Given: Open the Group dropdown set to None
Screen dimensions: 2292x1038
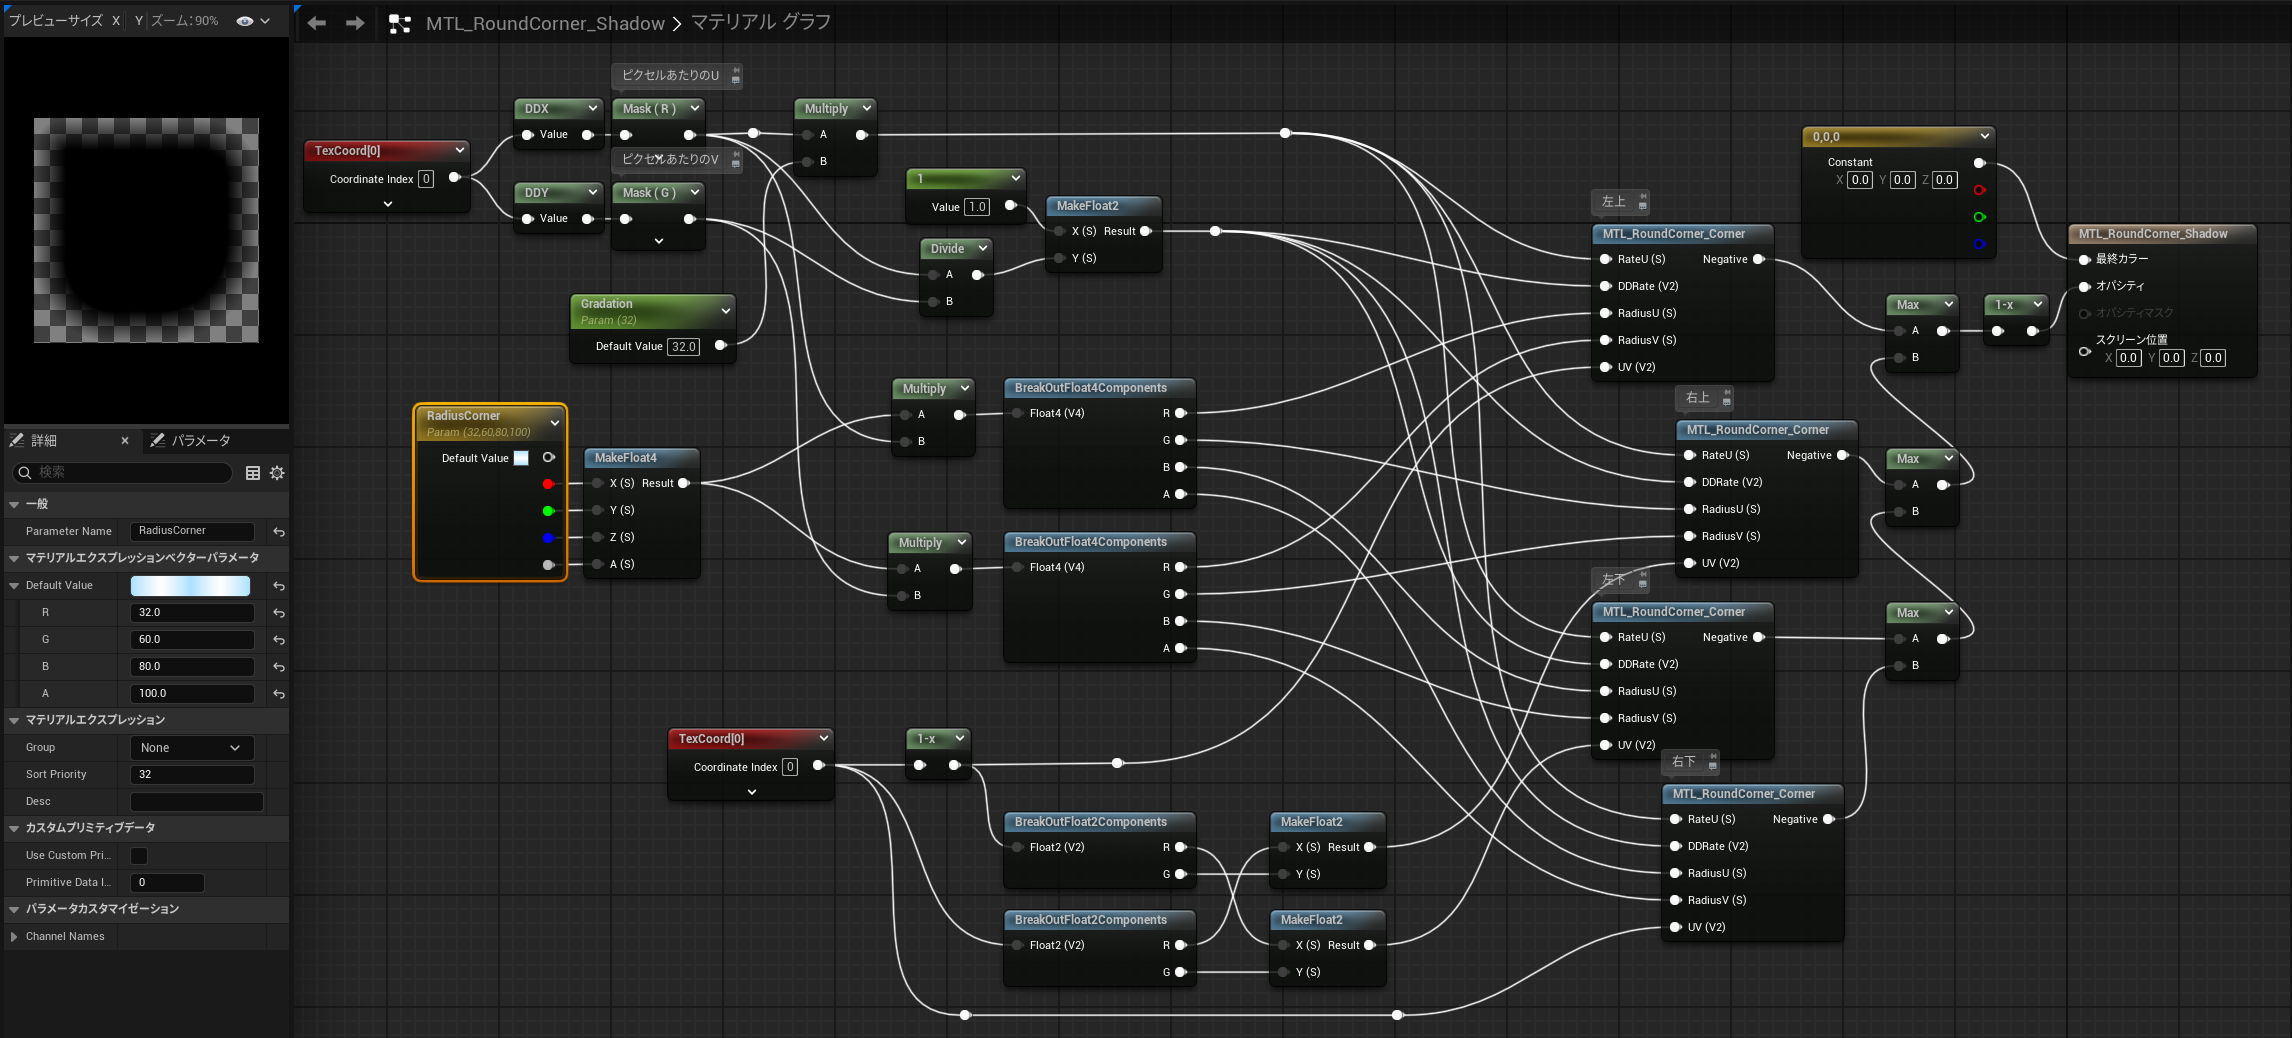Looking at the screenshot, I should (192, 748).
